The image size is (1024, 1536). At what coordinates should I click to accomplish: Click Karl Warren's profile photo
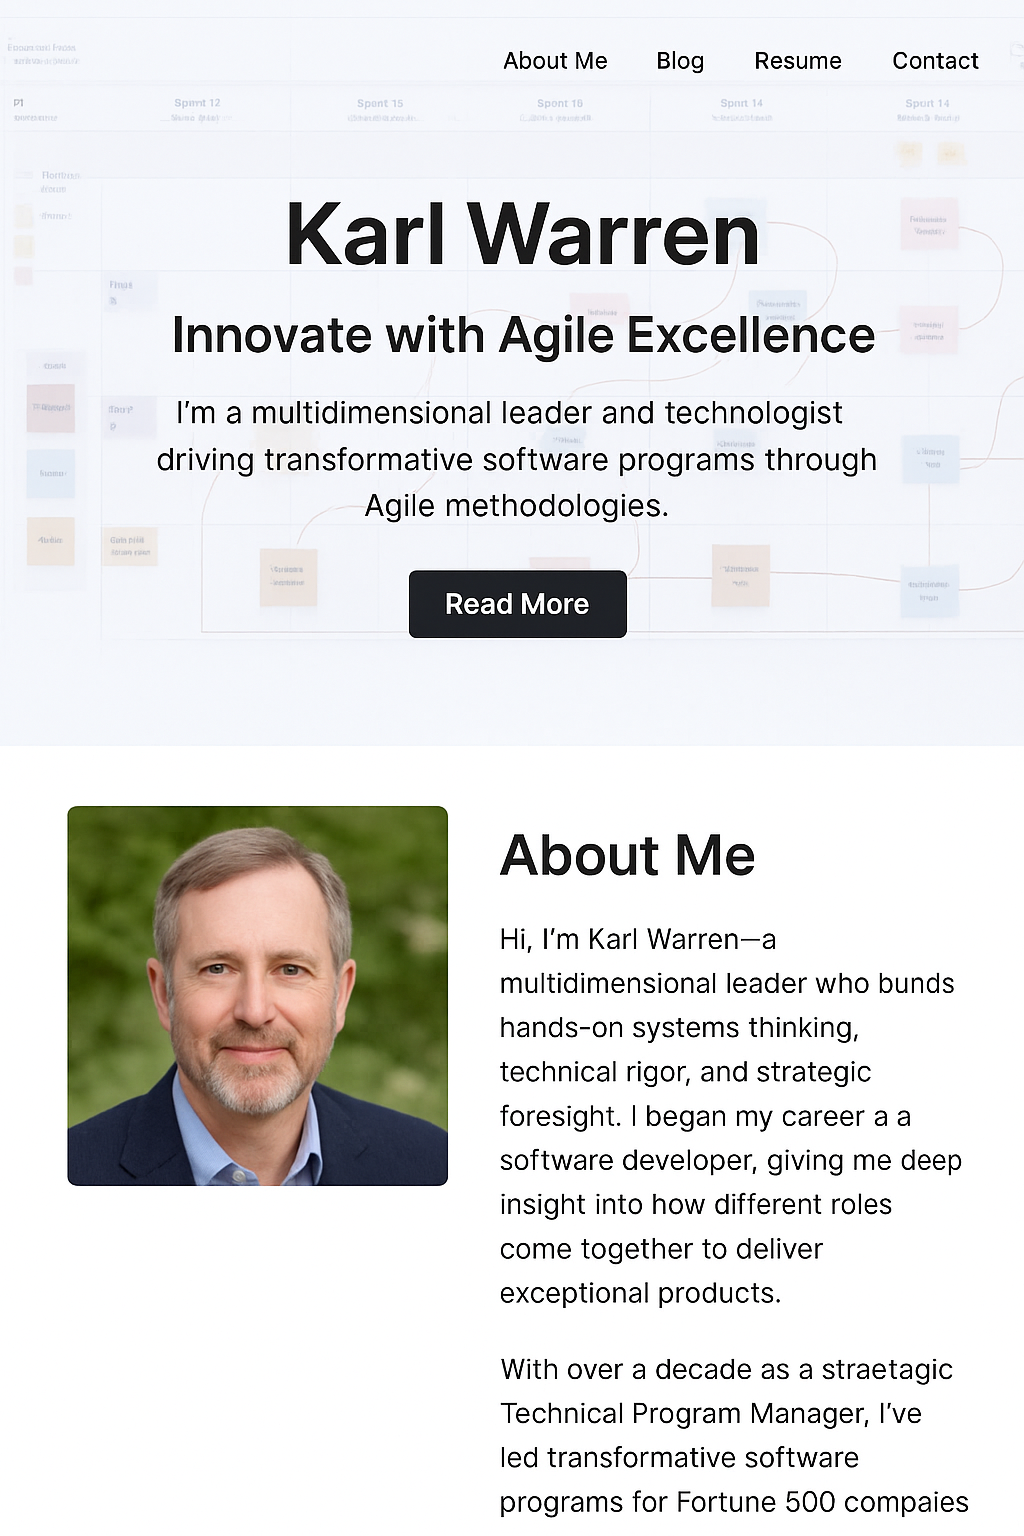click(257, 995)
